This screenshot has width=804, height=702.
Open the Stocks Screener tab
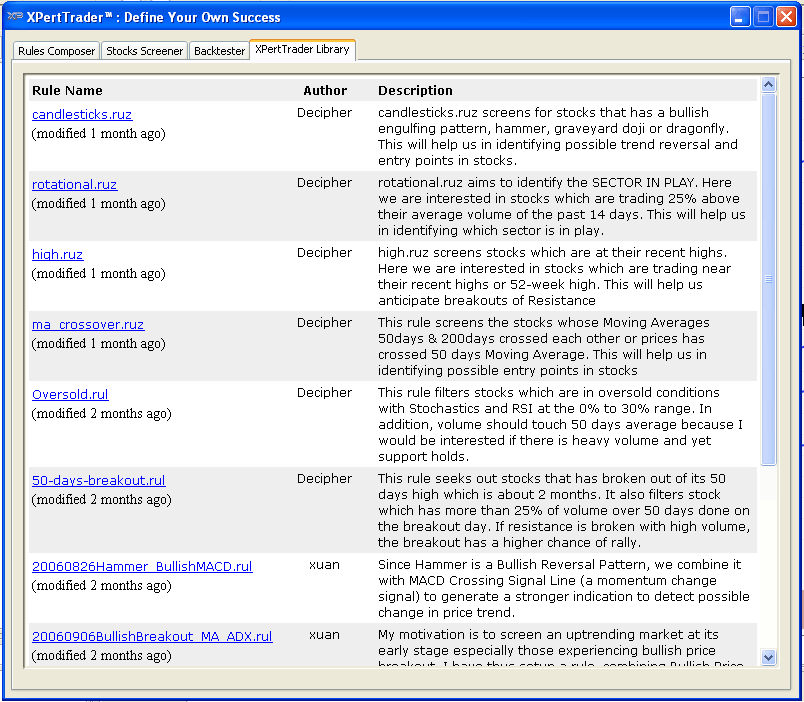coord(145,51)
